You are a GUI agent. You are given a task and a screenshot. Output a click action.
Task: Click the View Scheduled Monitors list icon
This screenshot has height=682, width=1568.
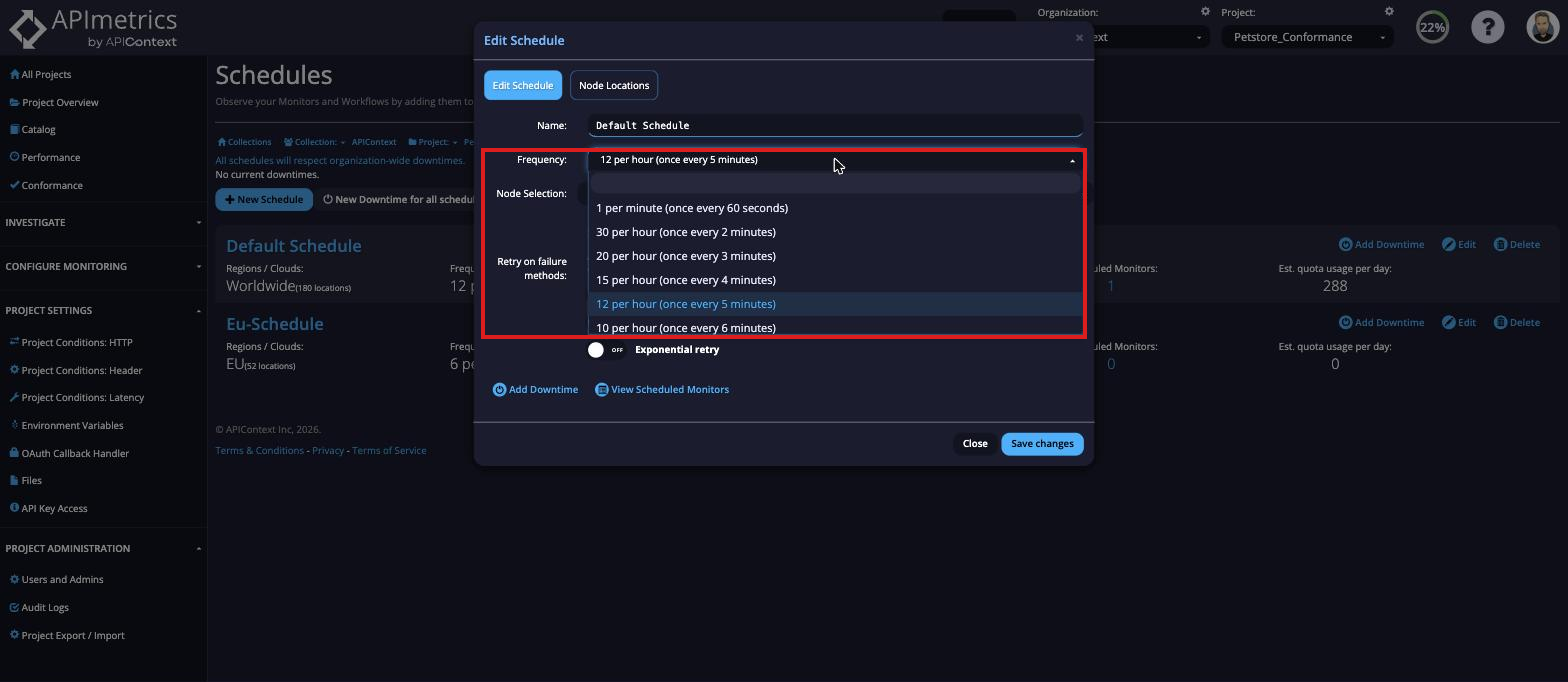click(601, 390)
